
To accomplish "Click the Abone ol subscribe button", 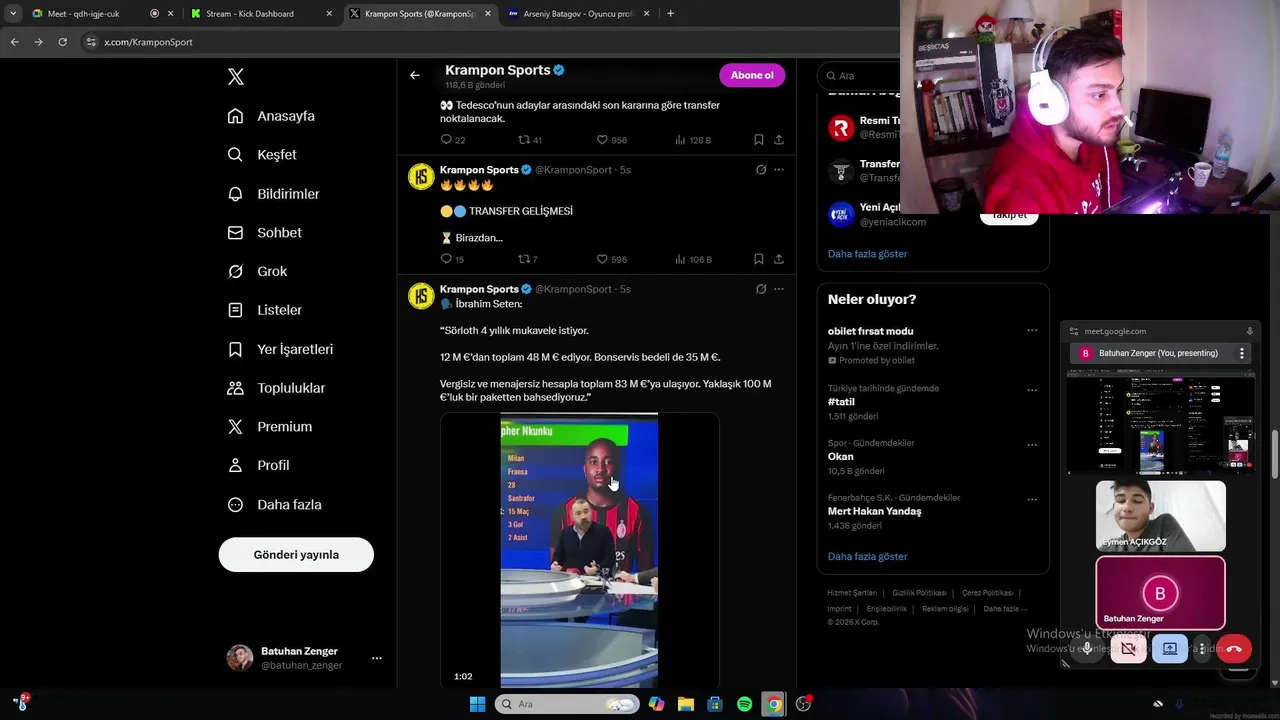I will [752, 75].
